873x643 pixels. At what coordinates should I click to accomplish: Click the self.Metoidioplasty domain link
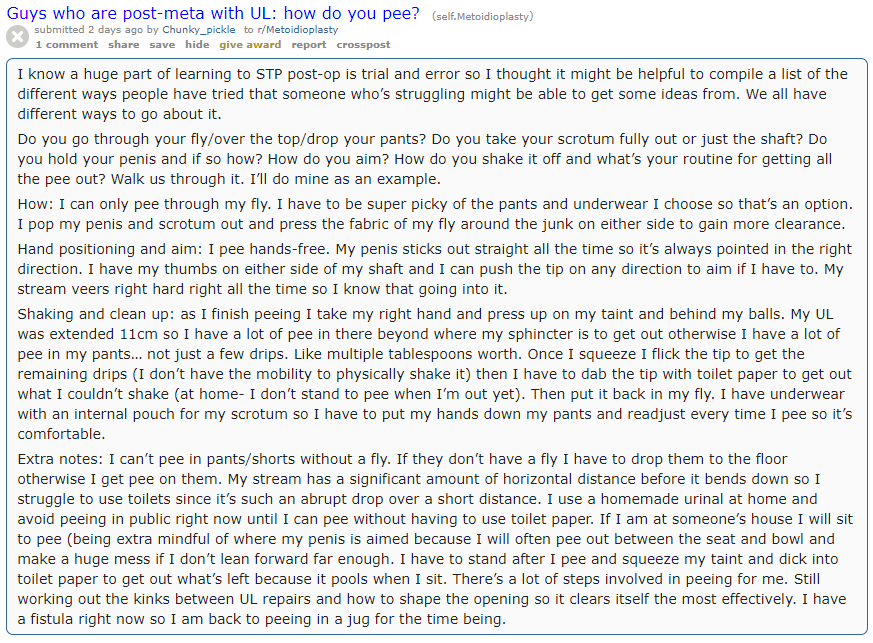(483, 16)
